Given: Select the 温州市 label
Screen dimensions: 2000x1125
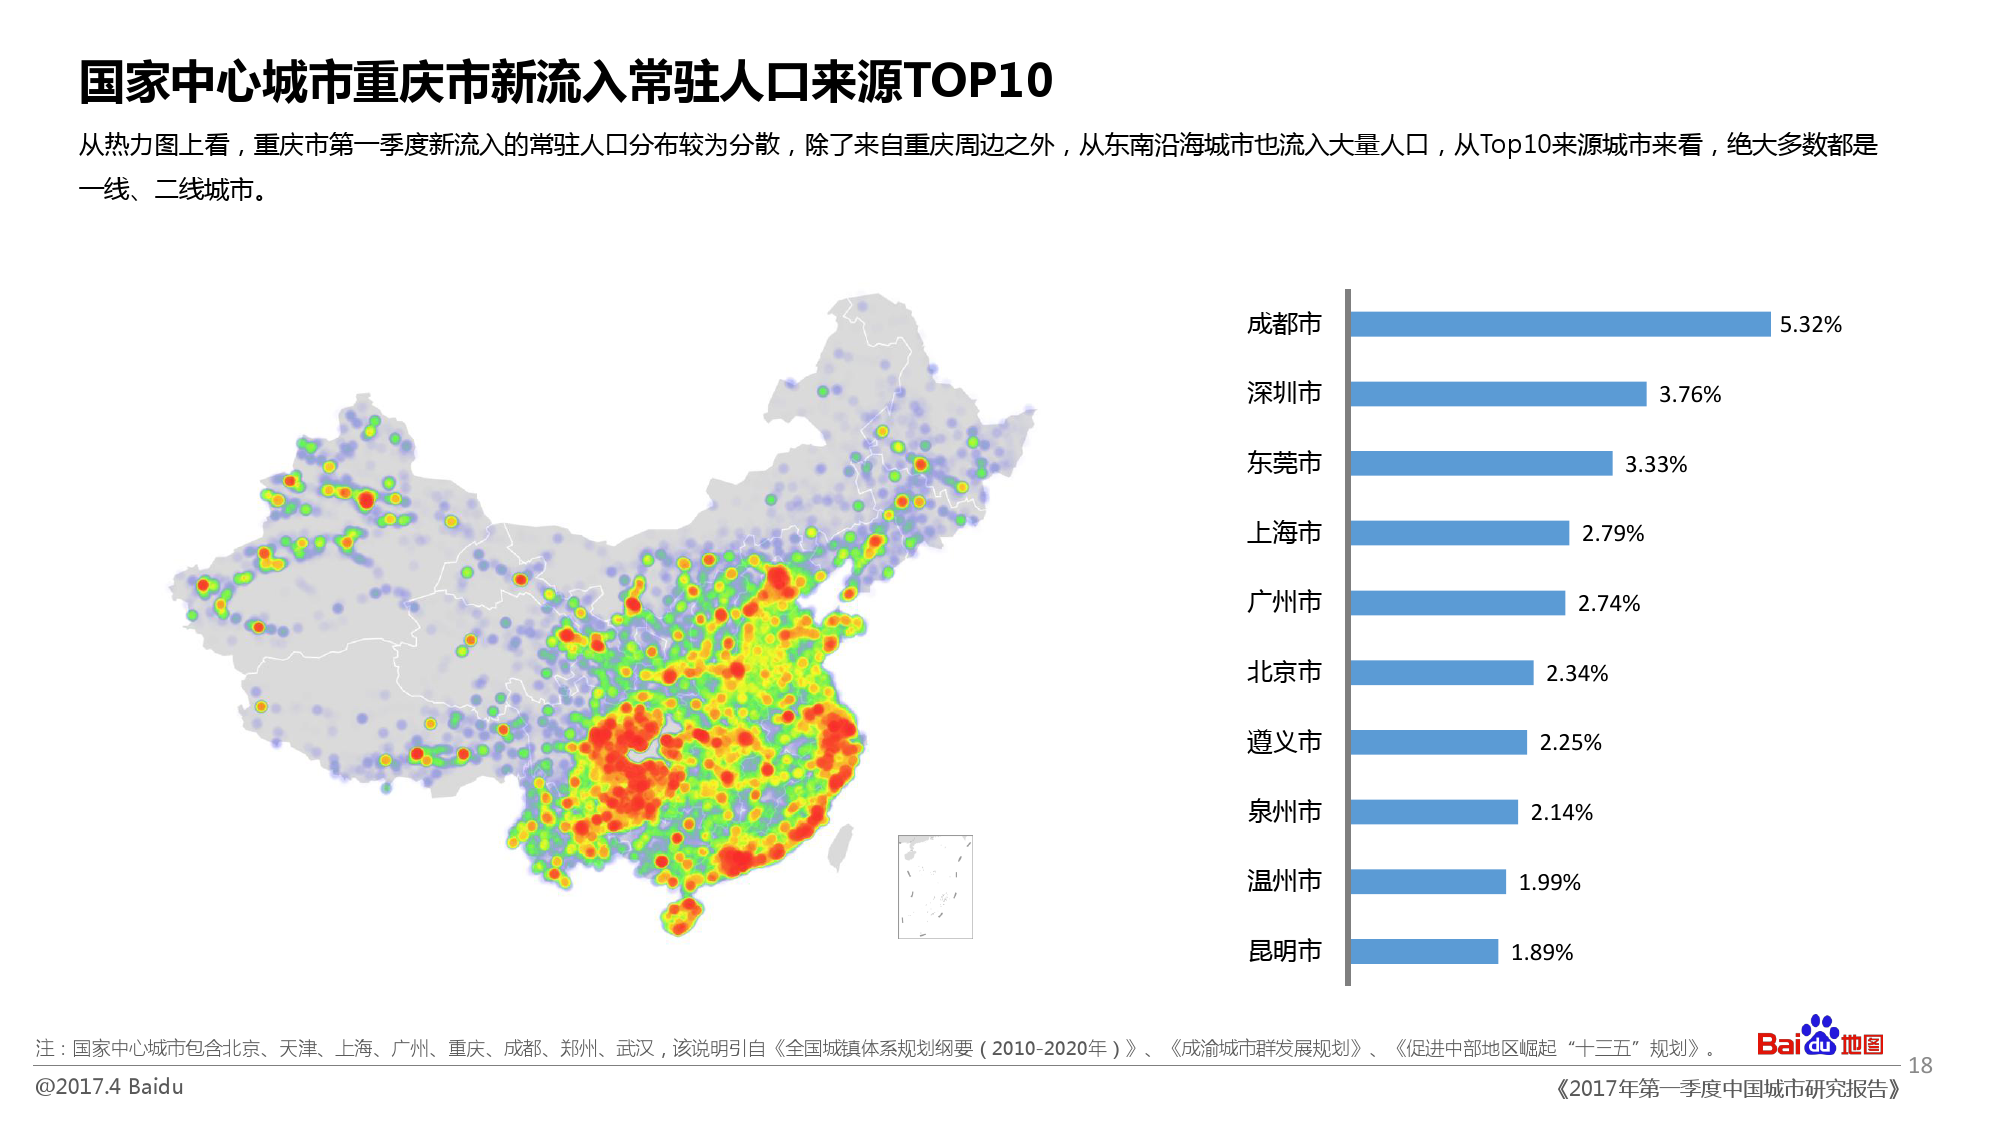Looking at the screenshot, I should tap(1284, 881).
